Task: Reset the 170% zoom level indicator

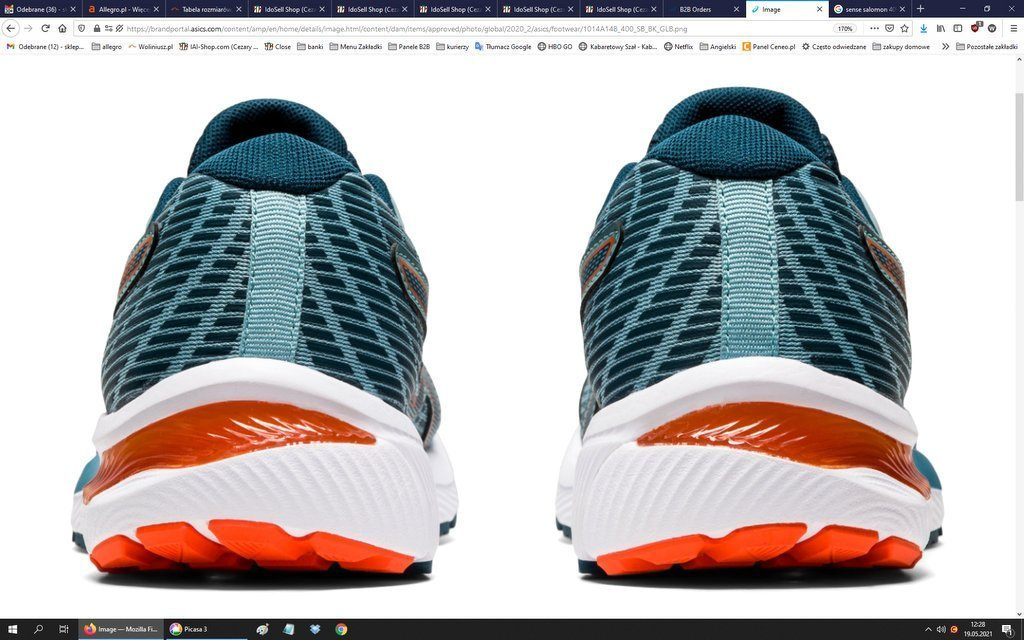Action: (845, 28)
